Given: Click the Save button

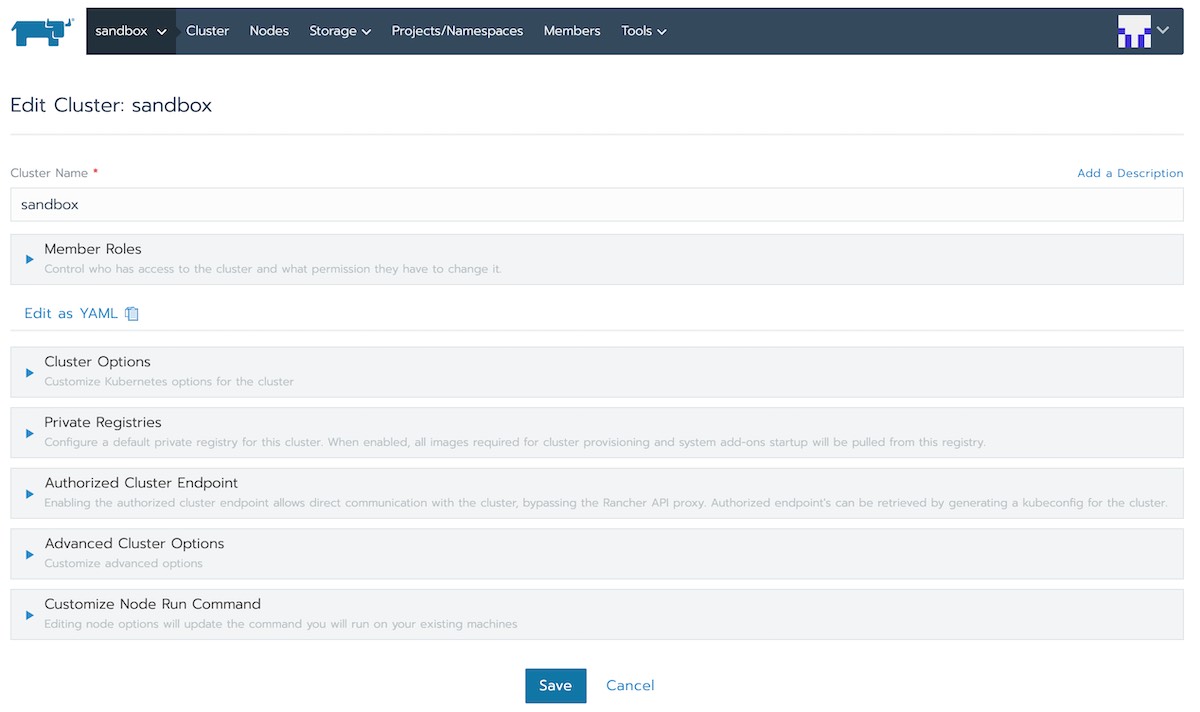Looking at the screenshot, I should tap(555, 686).
